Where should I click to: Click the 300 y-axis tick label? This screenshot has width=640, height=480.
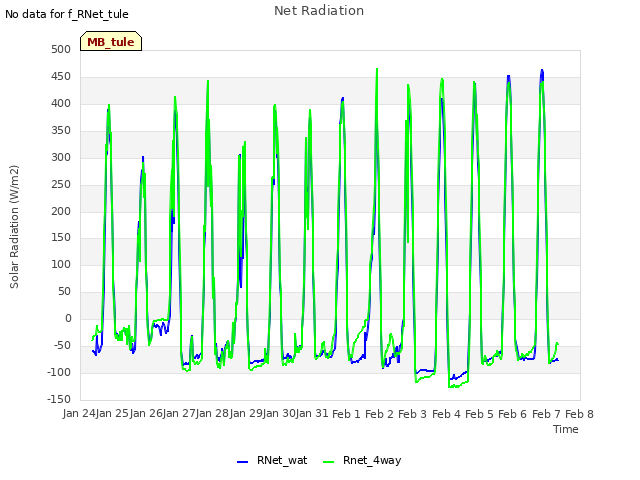pos(61,158)
